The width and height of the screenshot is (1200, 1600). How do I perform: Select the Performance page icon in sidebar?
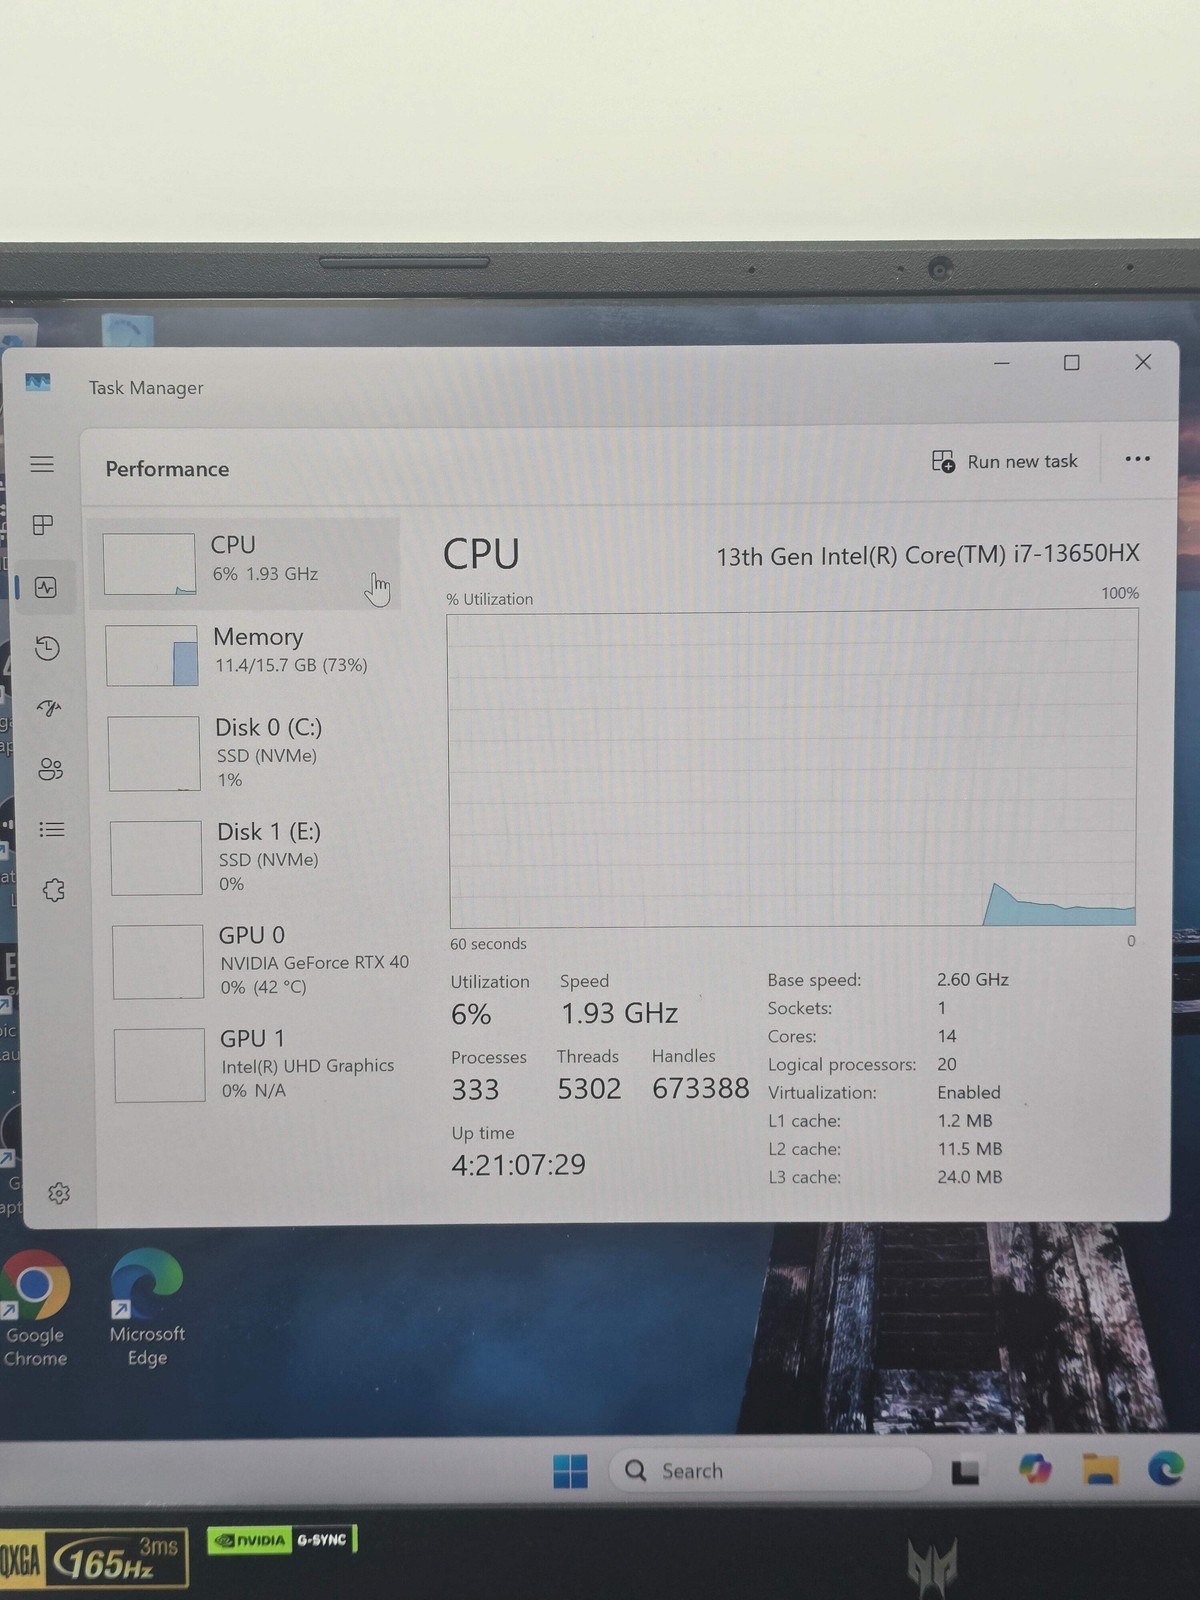[x=45, y=587]
